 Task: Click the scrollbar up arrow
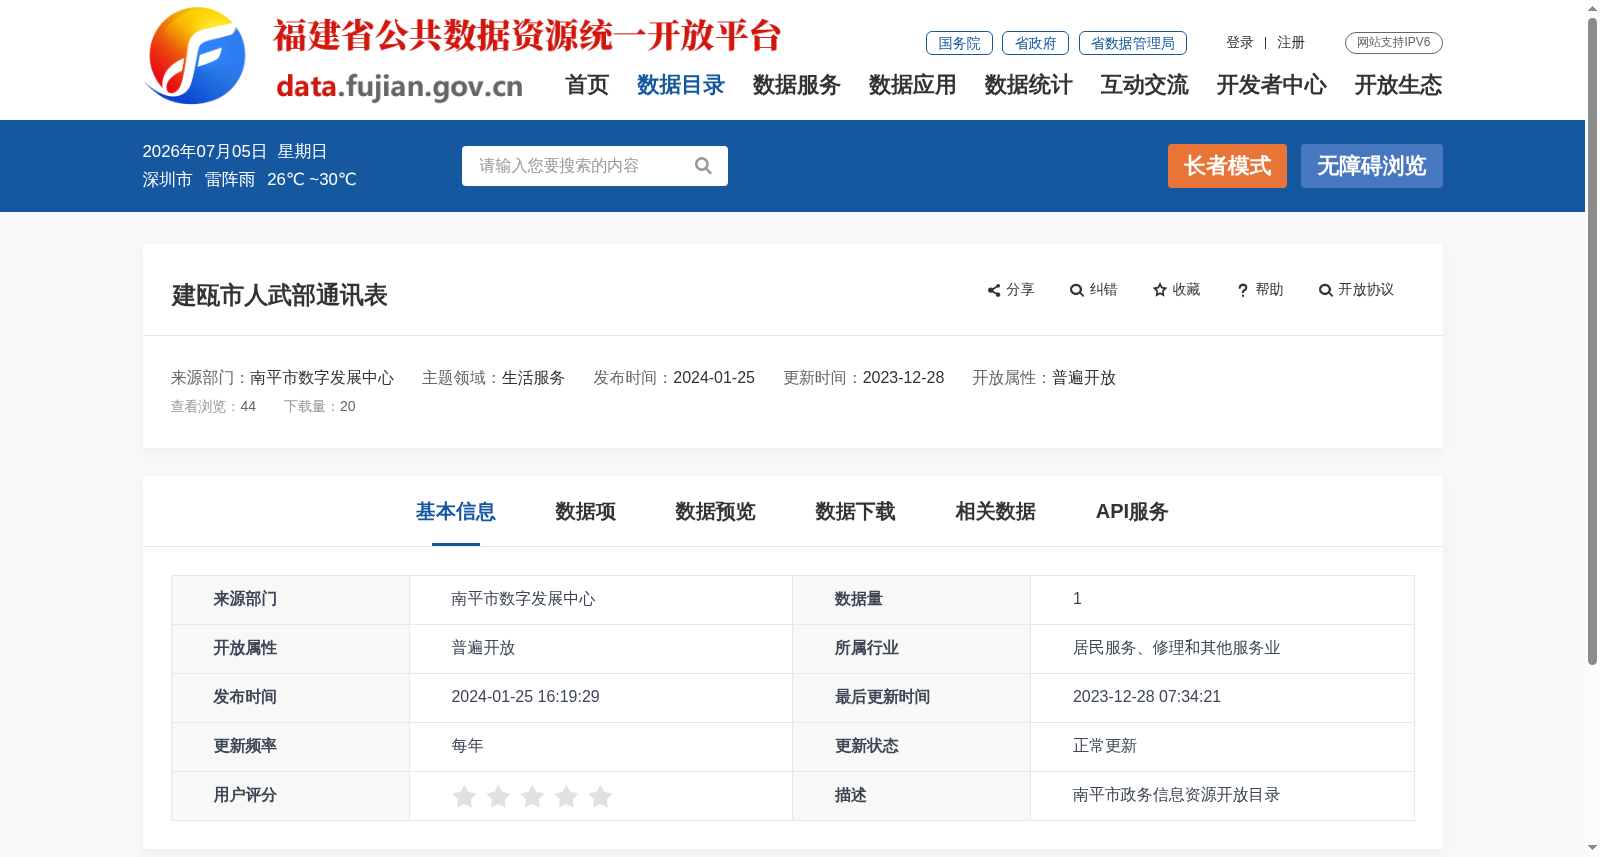(x=1592, y=8)
